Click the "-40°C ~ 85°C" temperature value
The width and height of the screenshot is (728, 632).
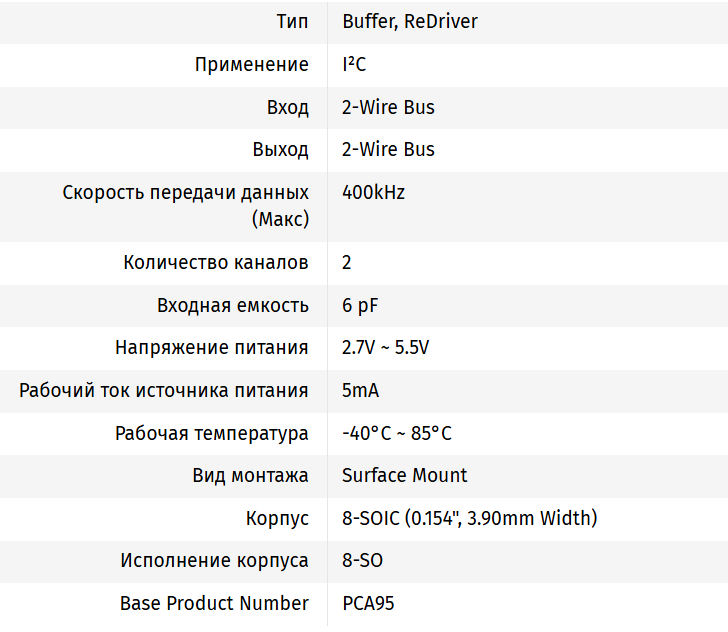pos(396,433)
